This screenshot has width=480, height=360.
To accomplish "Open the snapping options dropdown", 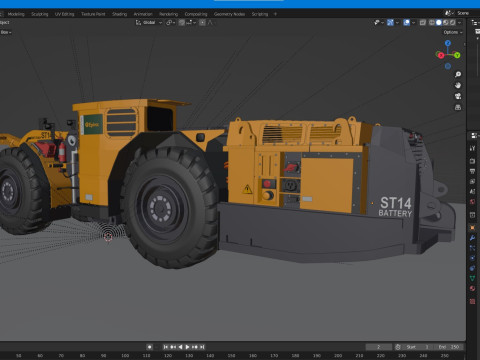I will (191, 23).
